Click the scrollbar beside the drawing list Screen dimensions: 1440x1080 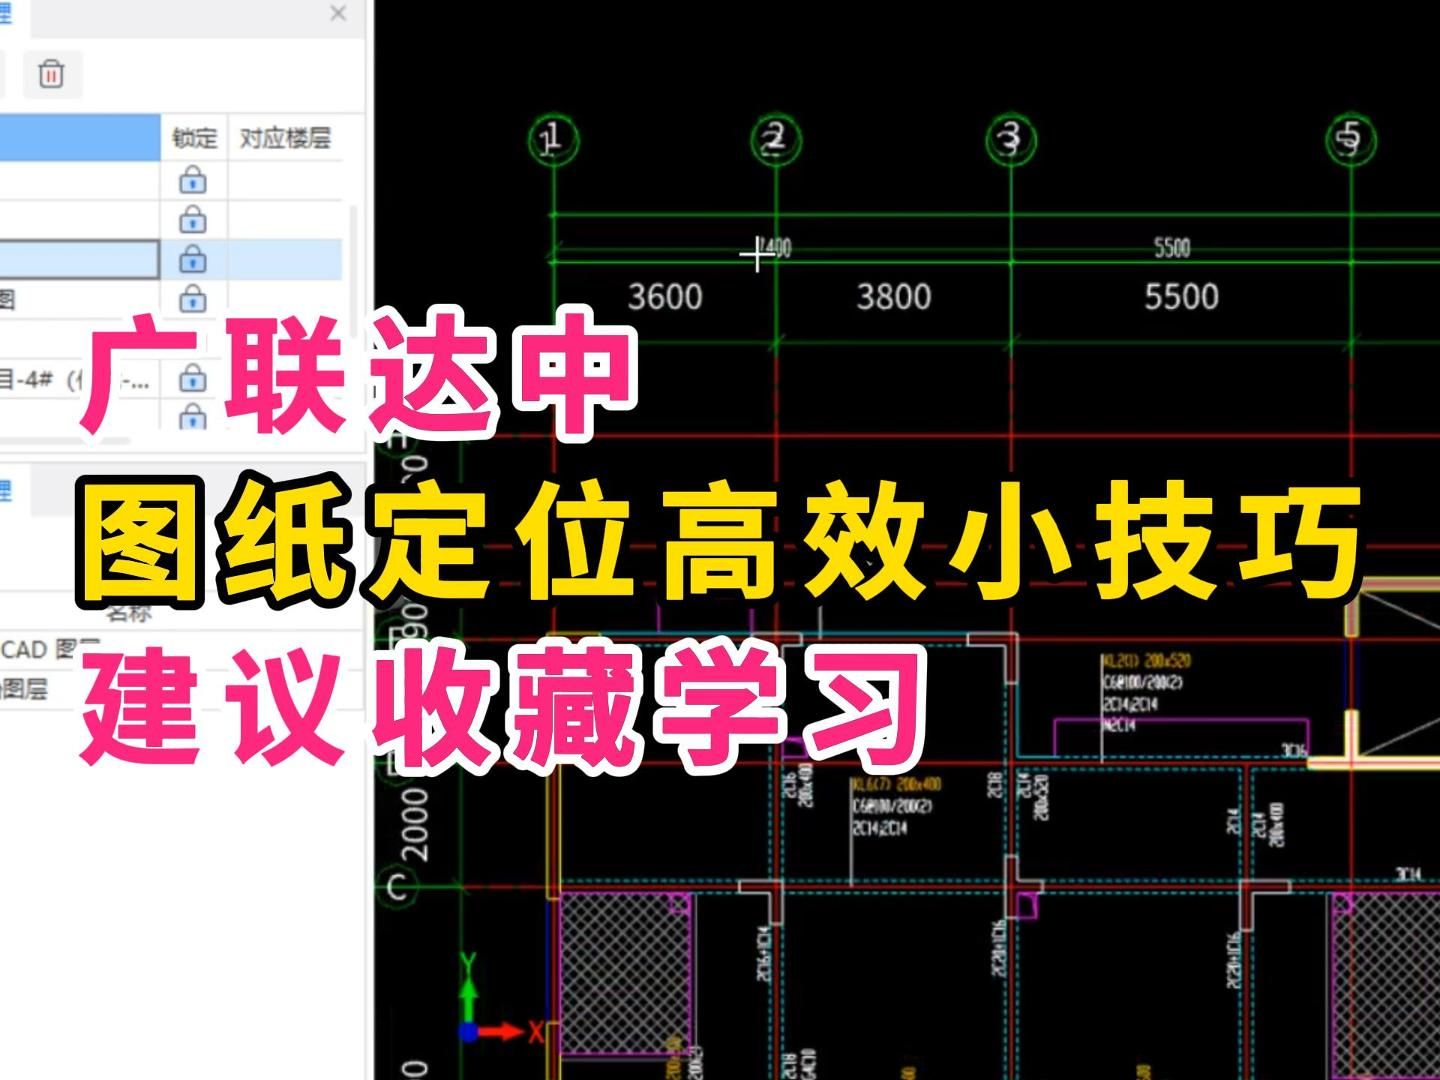click(x=356, y=270)
